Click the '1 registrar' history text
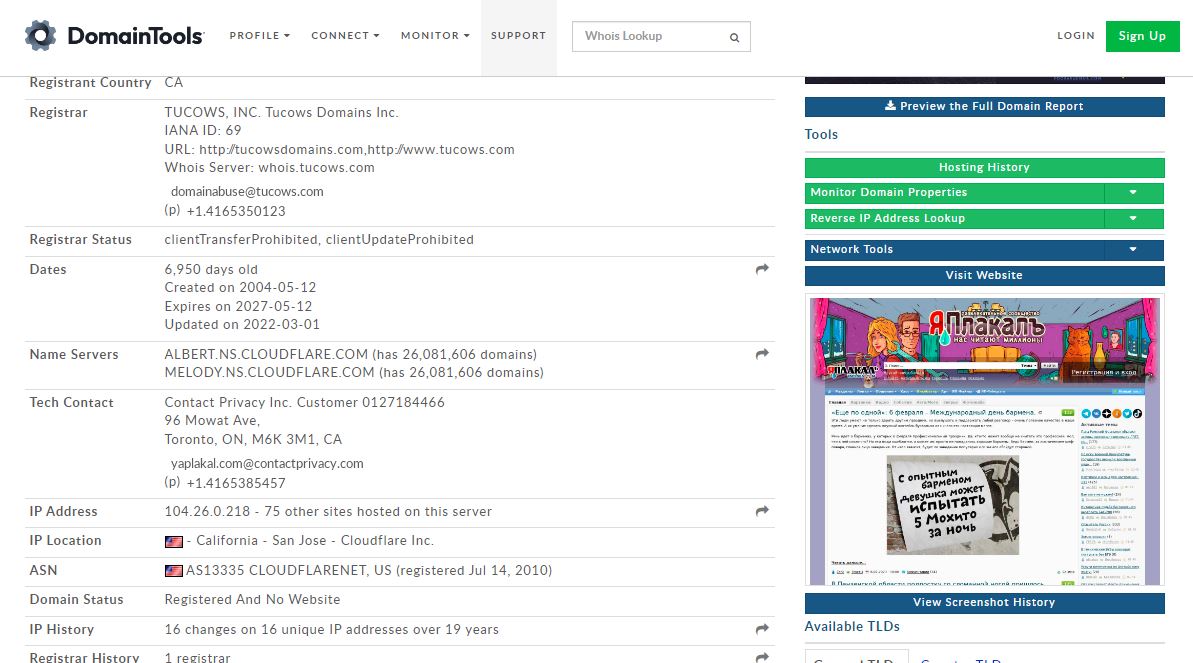1193x663 pixels. [x=197, y=658]
